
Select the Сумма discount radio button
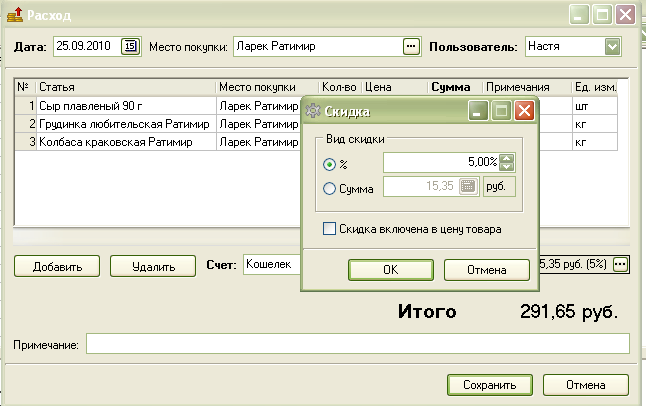tap(329, 188)
